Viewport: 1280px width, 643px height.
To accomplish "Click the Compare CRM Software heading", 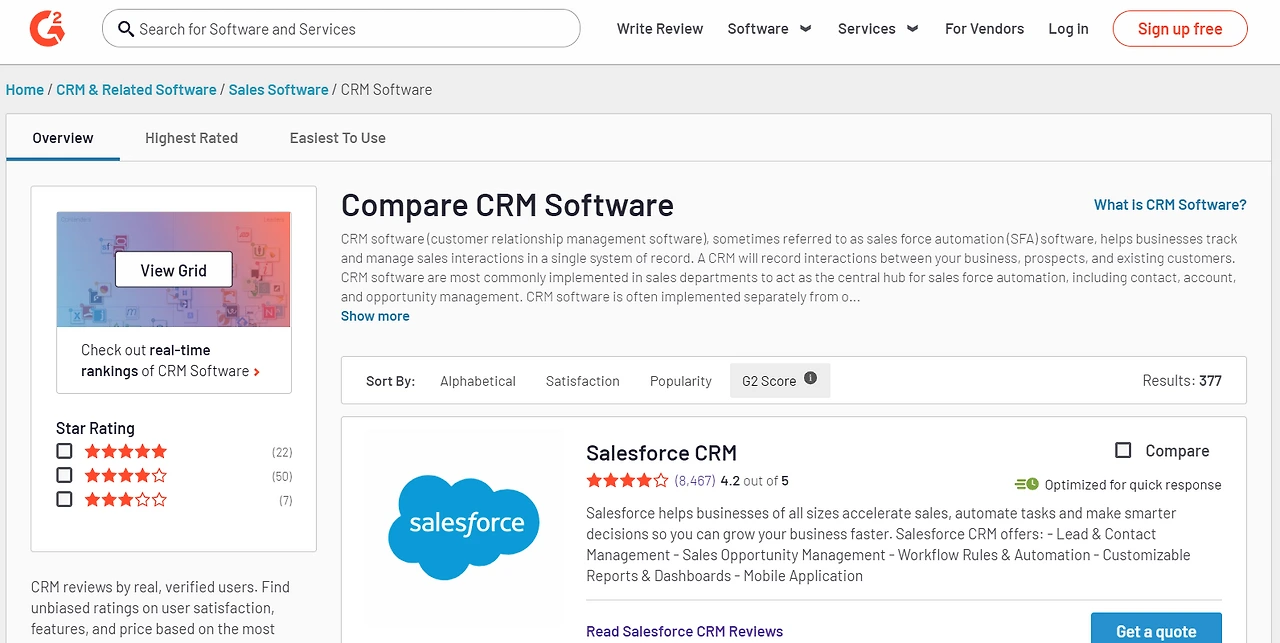I will [x=507, y=205].
